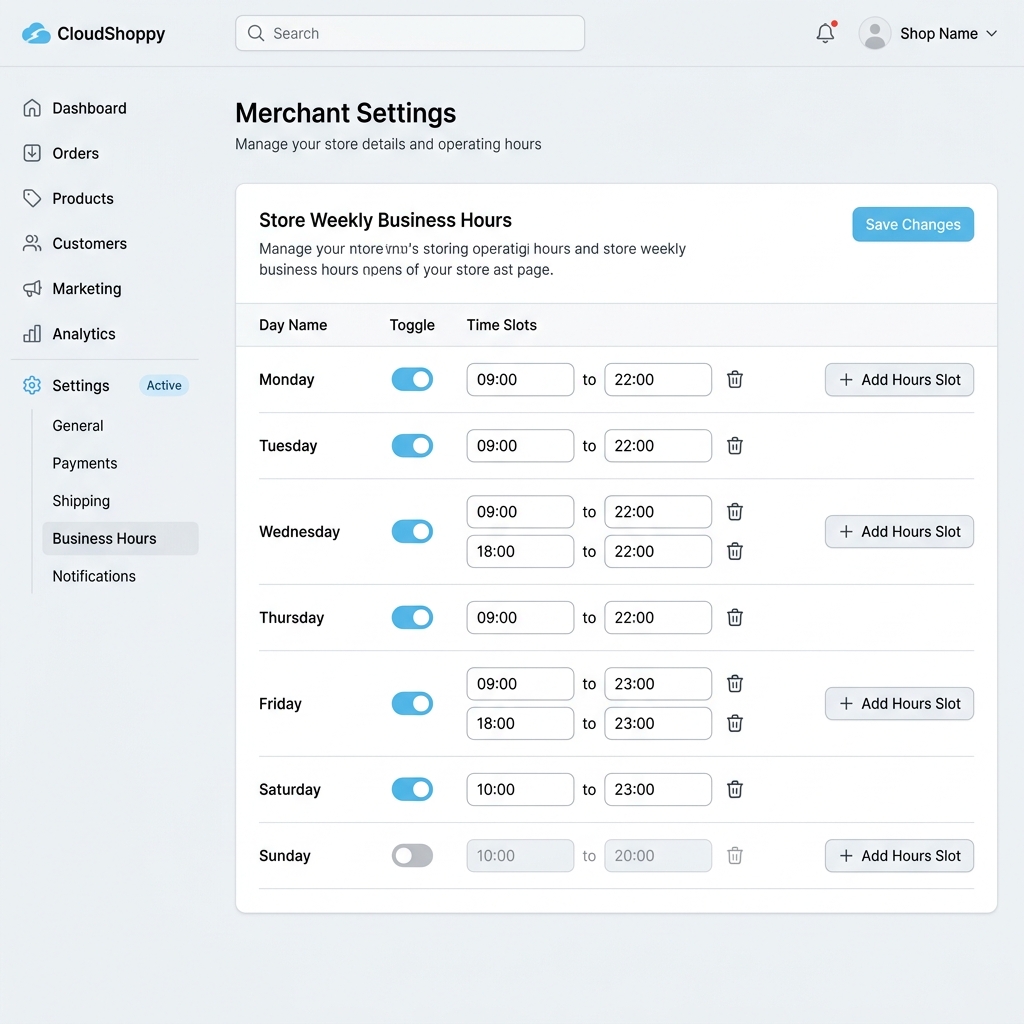Click Save Changes button
Screen dimensions: 1024x1024
(x=913, y=224)
